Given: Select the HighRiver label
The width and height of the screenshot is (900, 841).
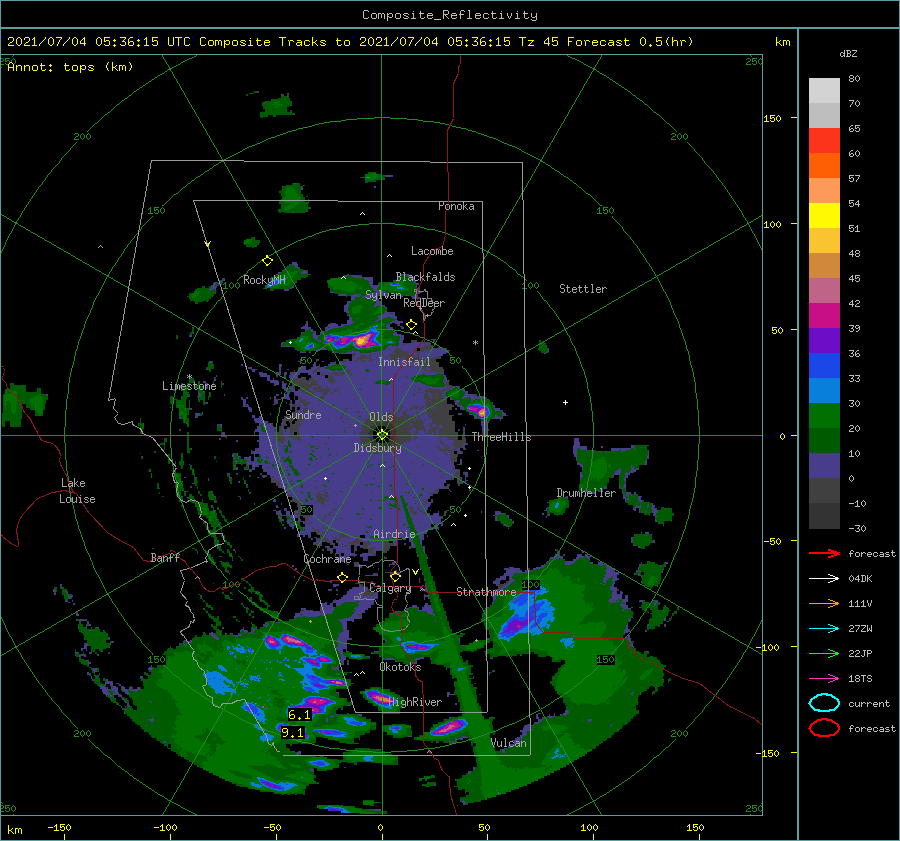Looking at the screenshot, I should point(415,702).
